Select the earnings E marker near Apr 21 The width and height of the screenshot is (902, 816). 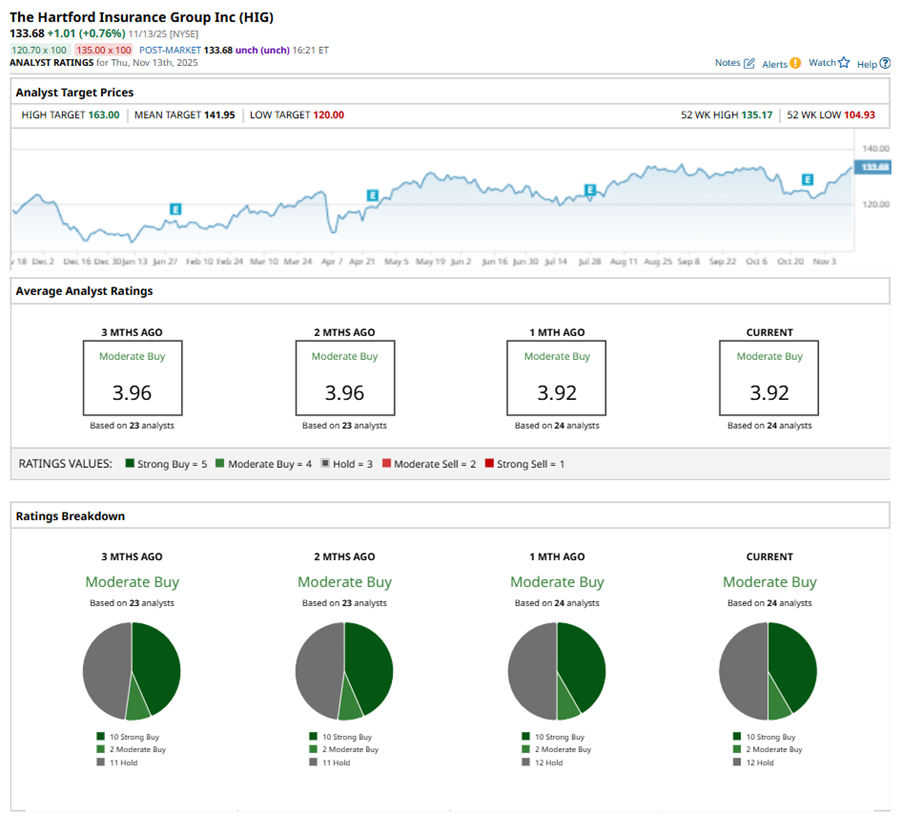[x=372, y=195]
